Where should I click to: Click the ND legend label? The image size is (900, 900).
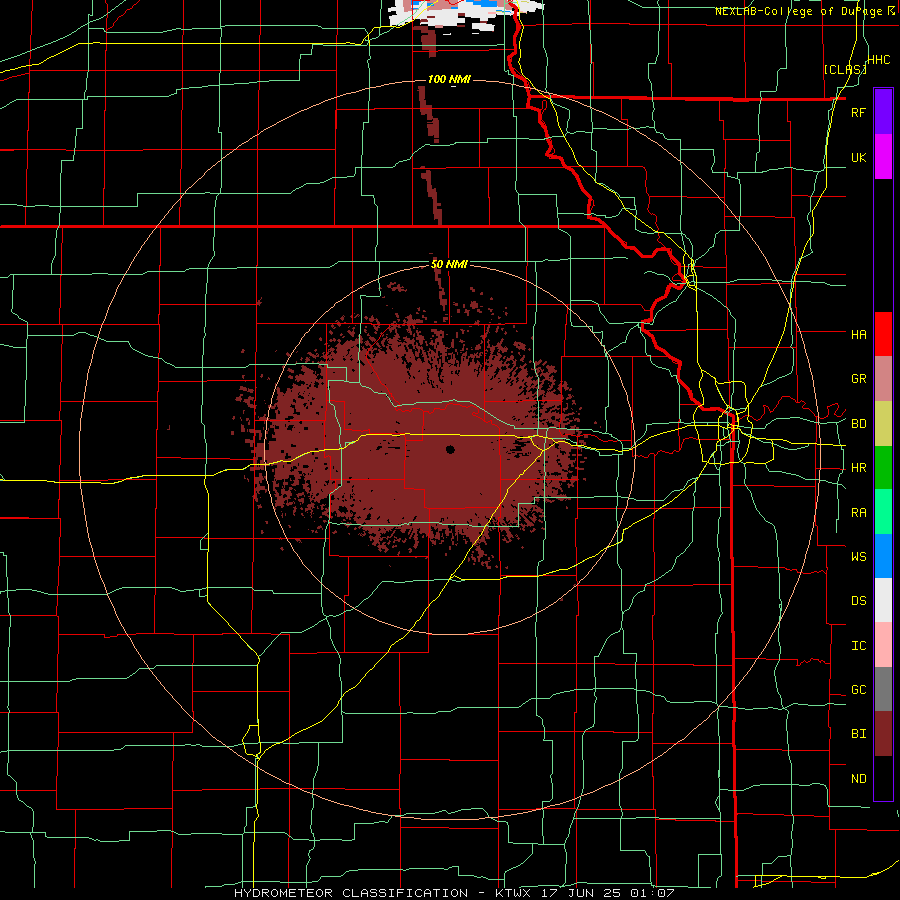click(x=858, y=779)
